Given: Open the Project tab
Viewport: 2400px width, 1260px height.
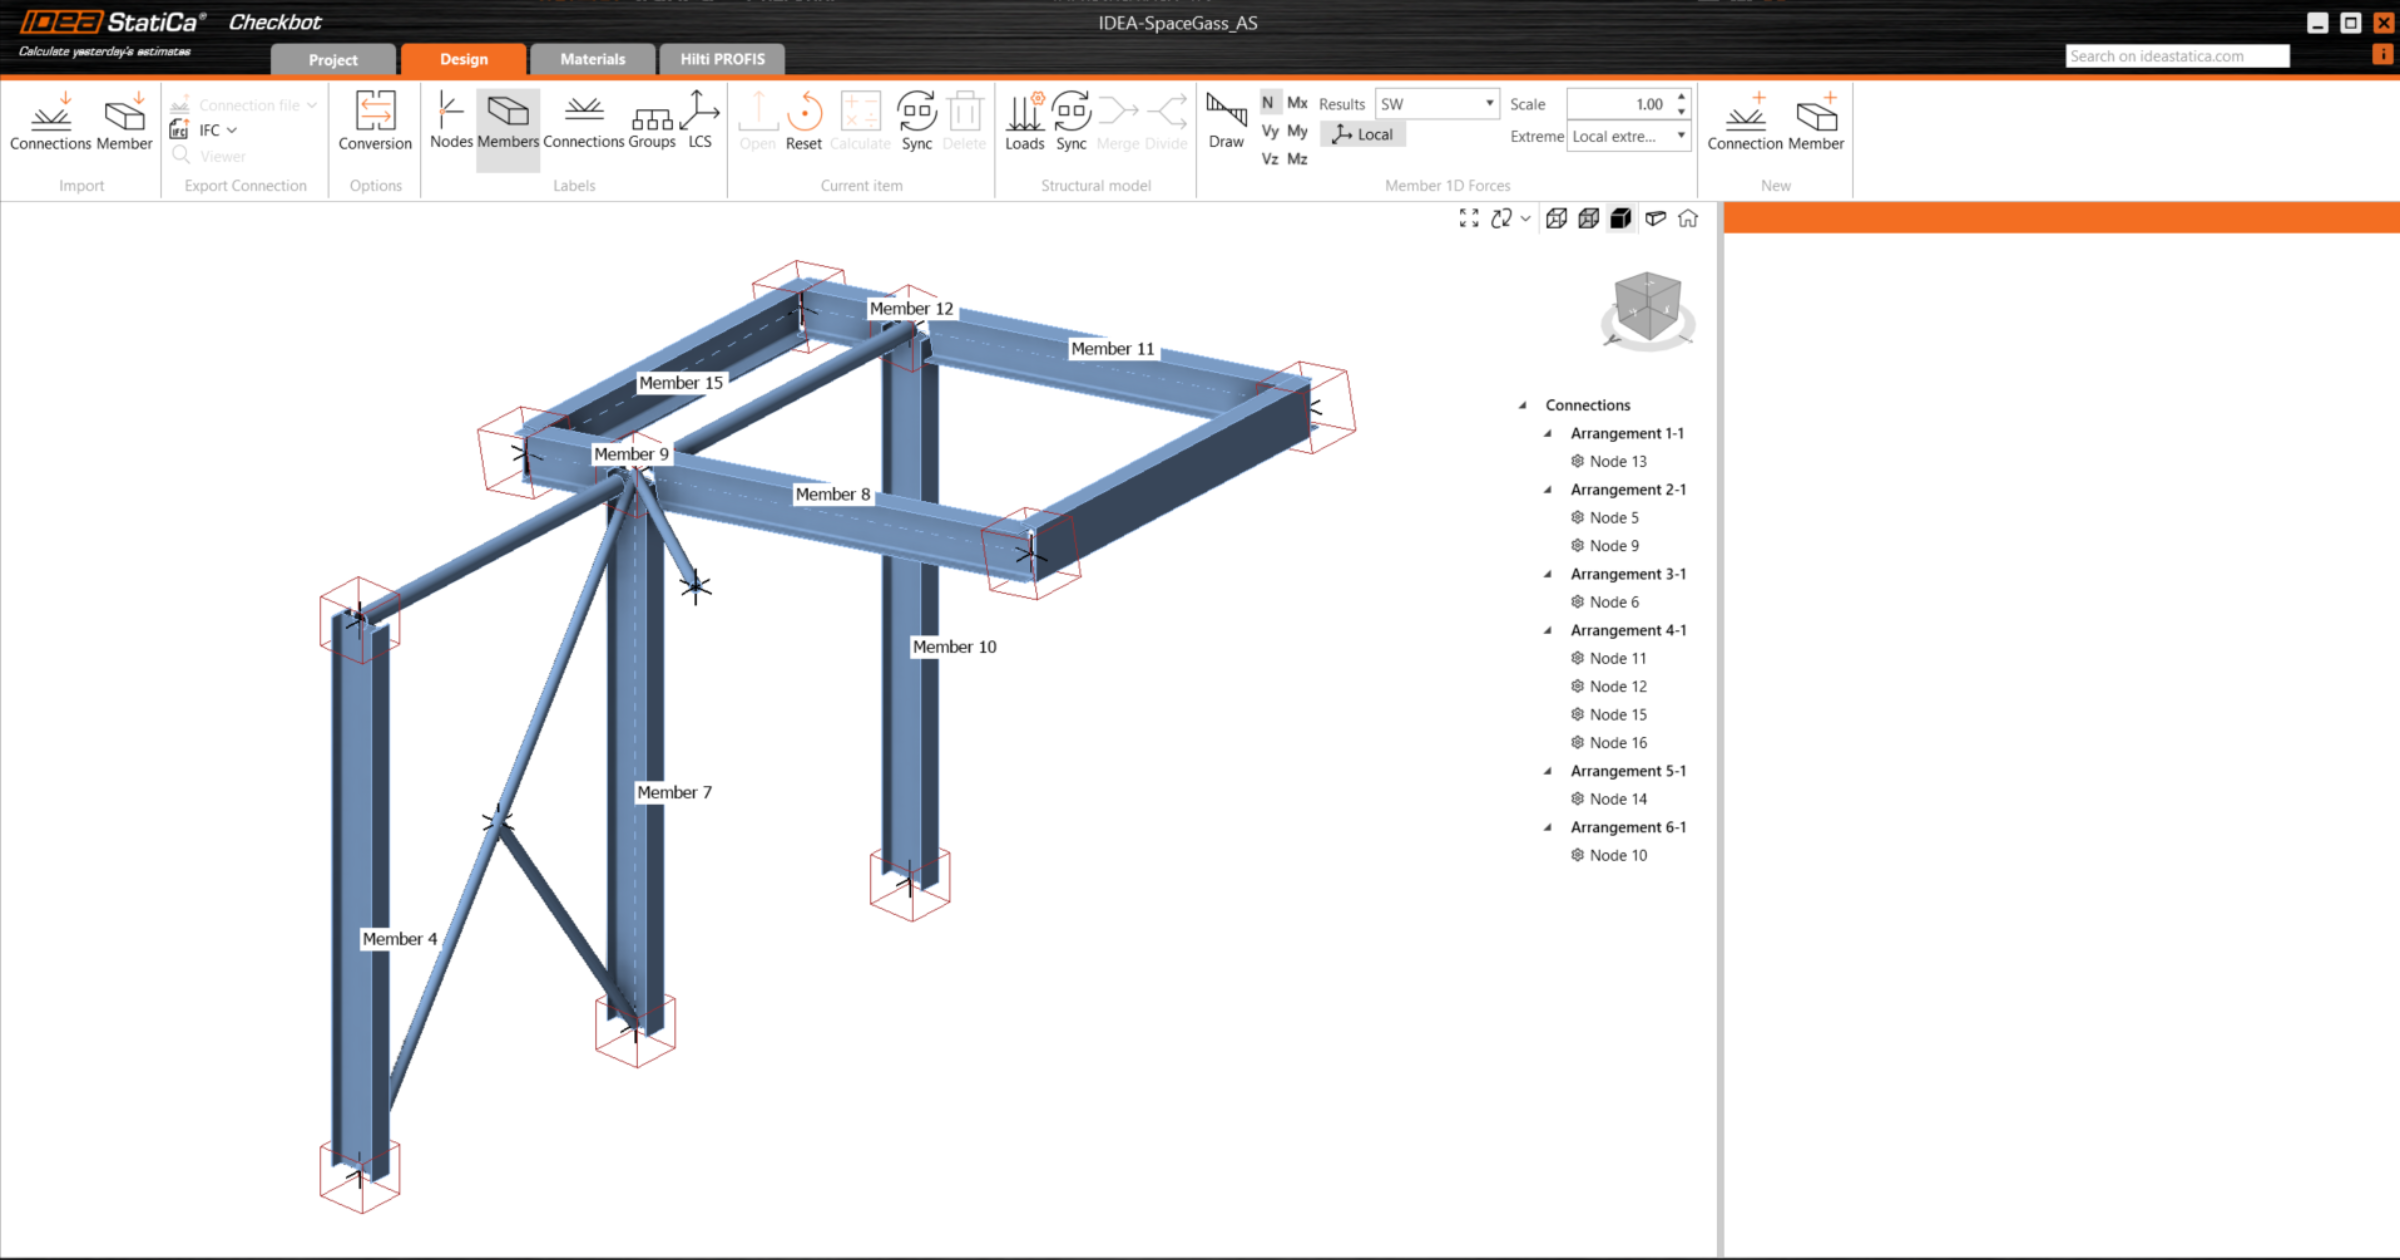Looking at the screenshot, I should (x=332, y=59).
